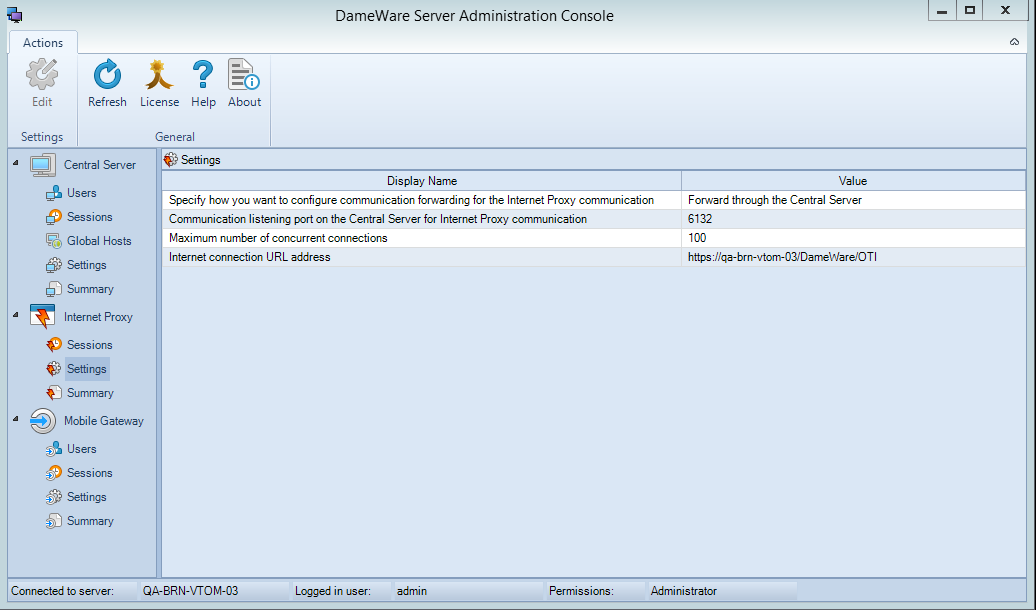Click the Mobile Gateway Summary icon
This screenshot has width=1036, height=610.
(54, 521)
